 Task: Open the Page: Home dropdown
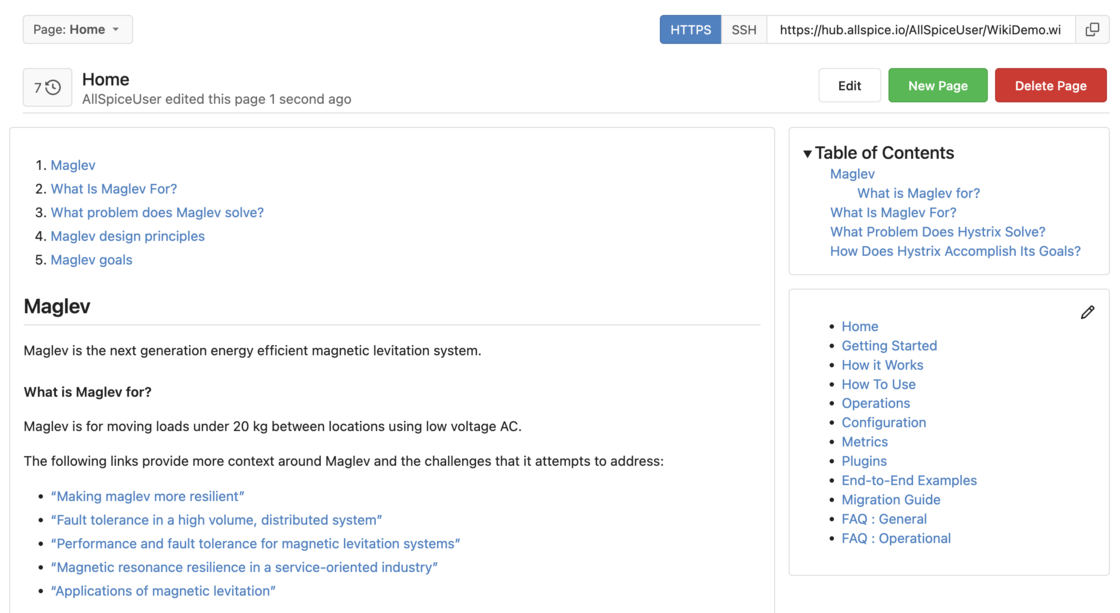point(78,30)
